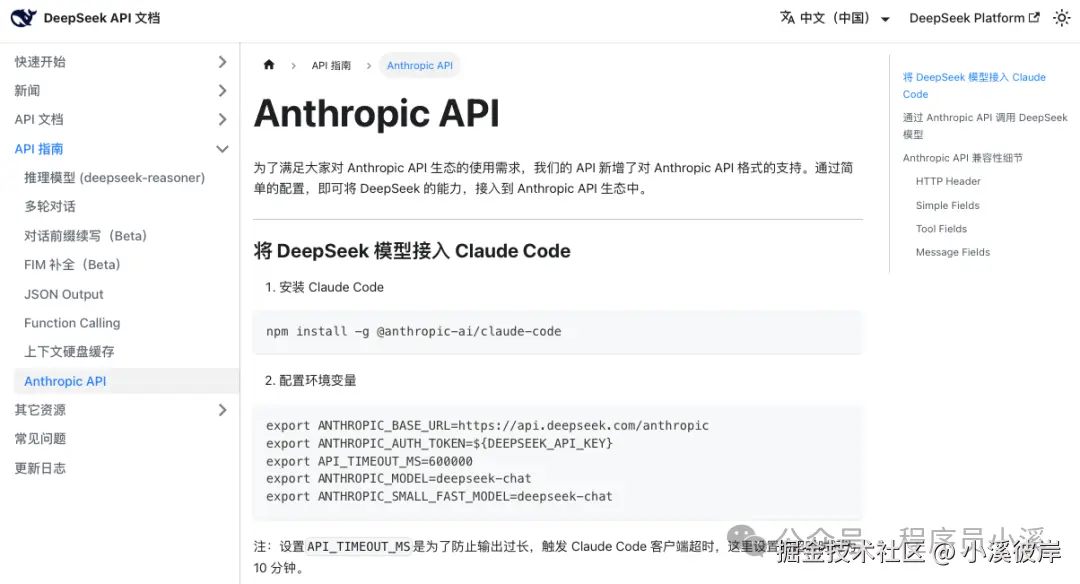1080x584 pixels.
Task: Click the 1. 安装 Claude Code step text
Action: pyautogui.click(x=324, y=287)
